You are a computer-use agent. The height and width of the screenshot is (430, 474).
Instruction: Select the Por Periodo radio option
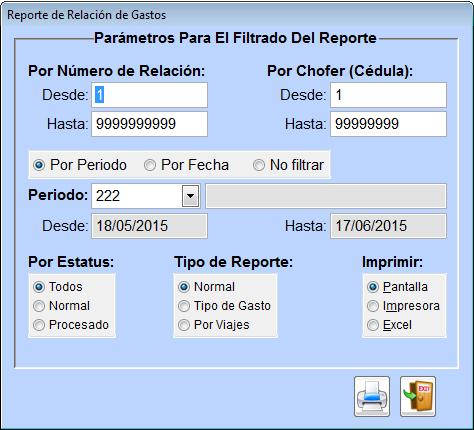80,165
